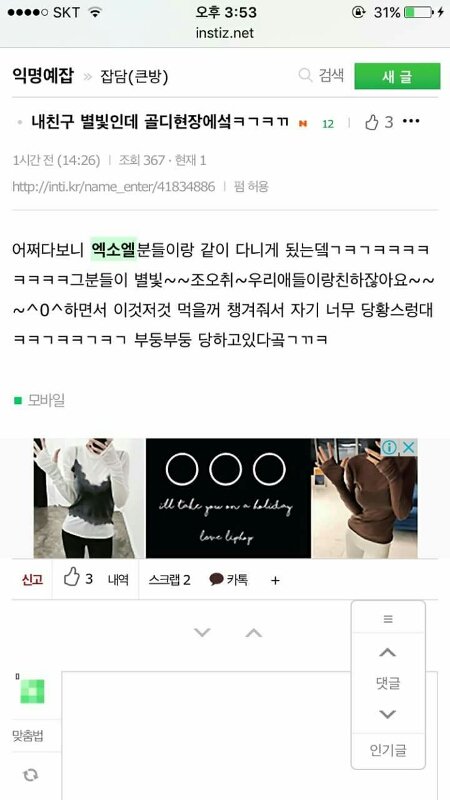The height and width of the screenshot is (800, 450).
Task: Tap the refresh arrows icon near comment box
Action: click(x=31, y=776)
